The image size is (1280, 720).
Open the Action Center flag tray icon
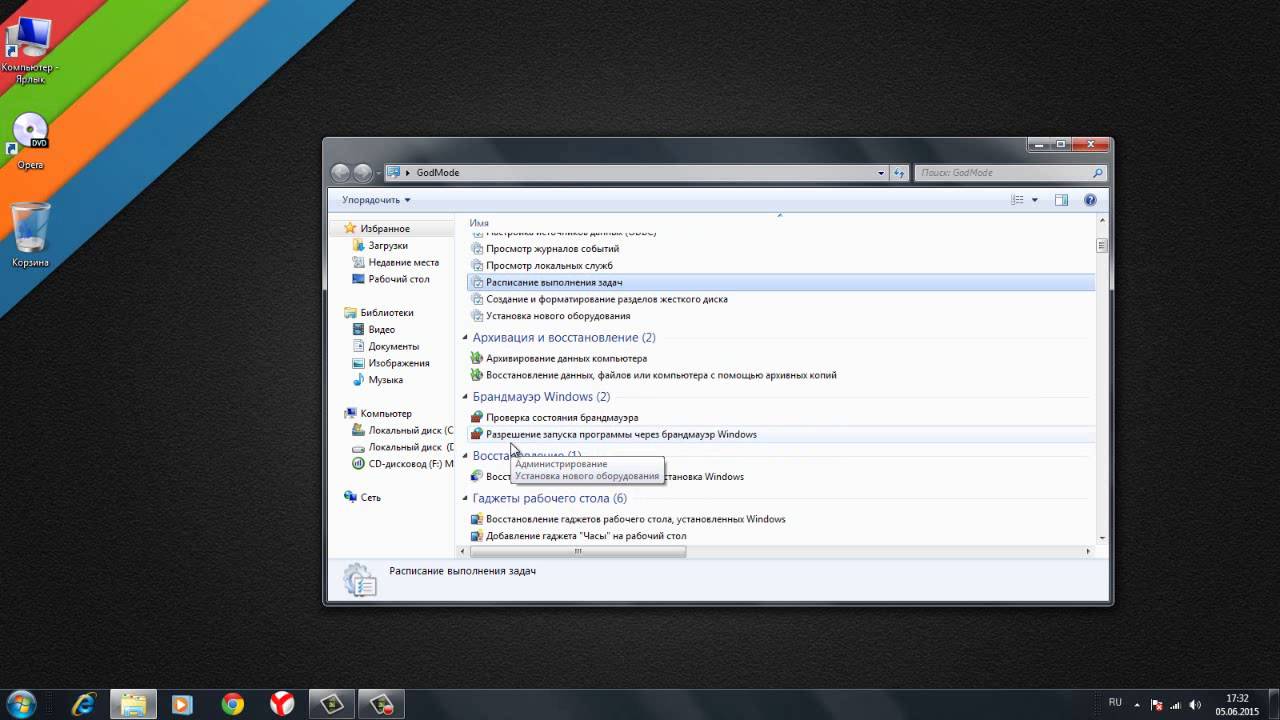pos(1156,704)
